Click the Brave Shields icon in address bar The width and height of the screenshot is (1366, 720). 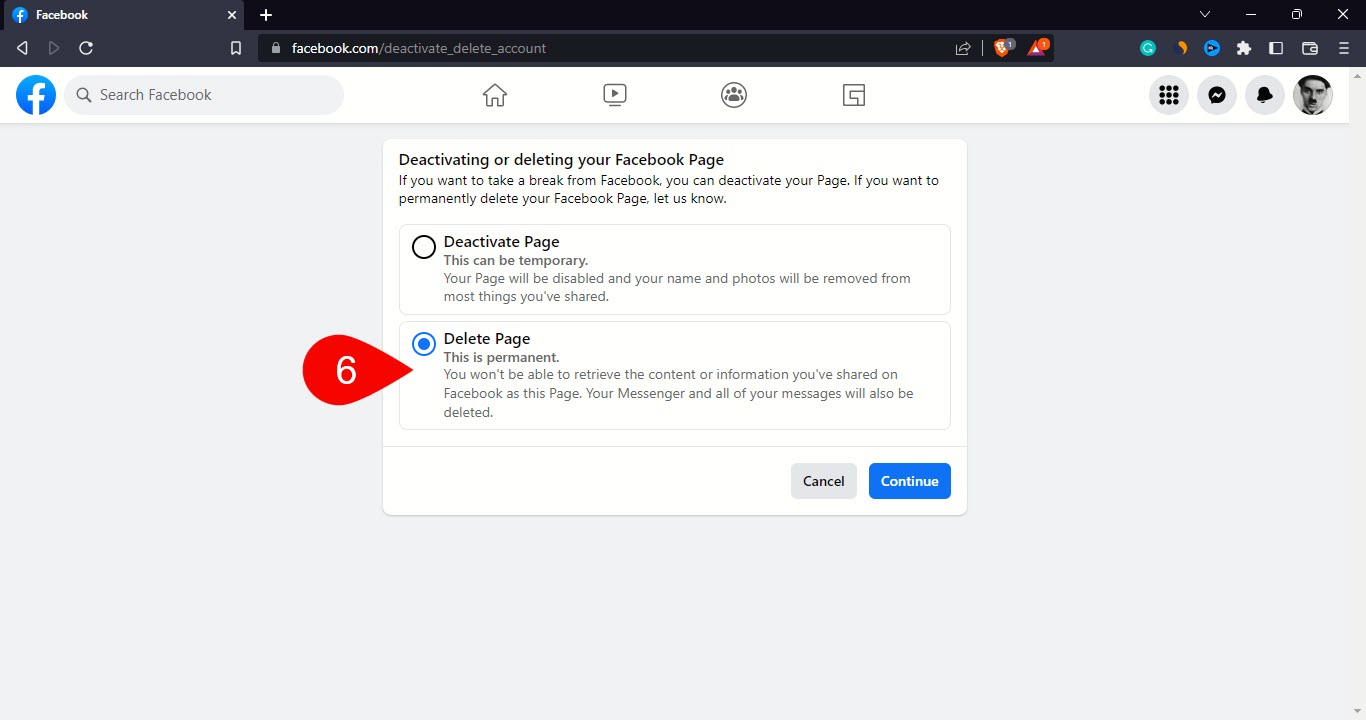(x=1002, y=47)
